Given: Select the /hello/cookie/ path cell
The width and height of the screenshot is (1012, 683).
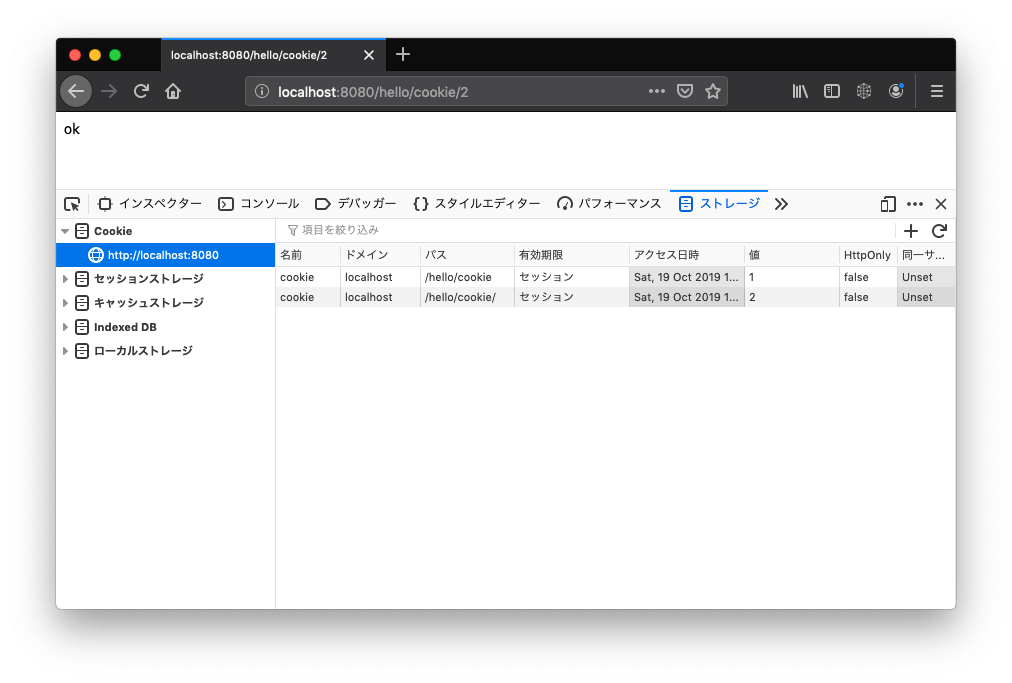Looking at the screenshot, I should (467, 297).
